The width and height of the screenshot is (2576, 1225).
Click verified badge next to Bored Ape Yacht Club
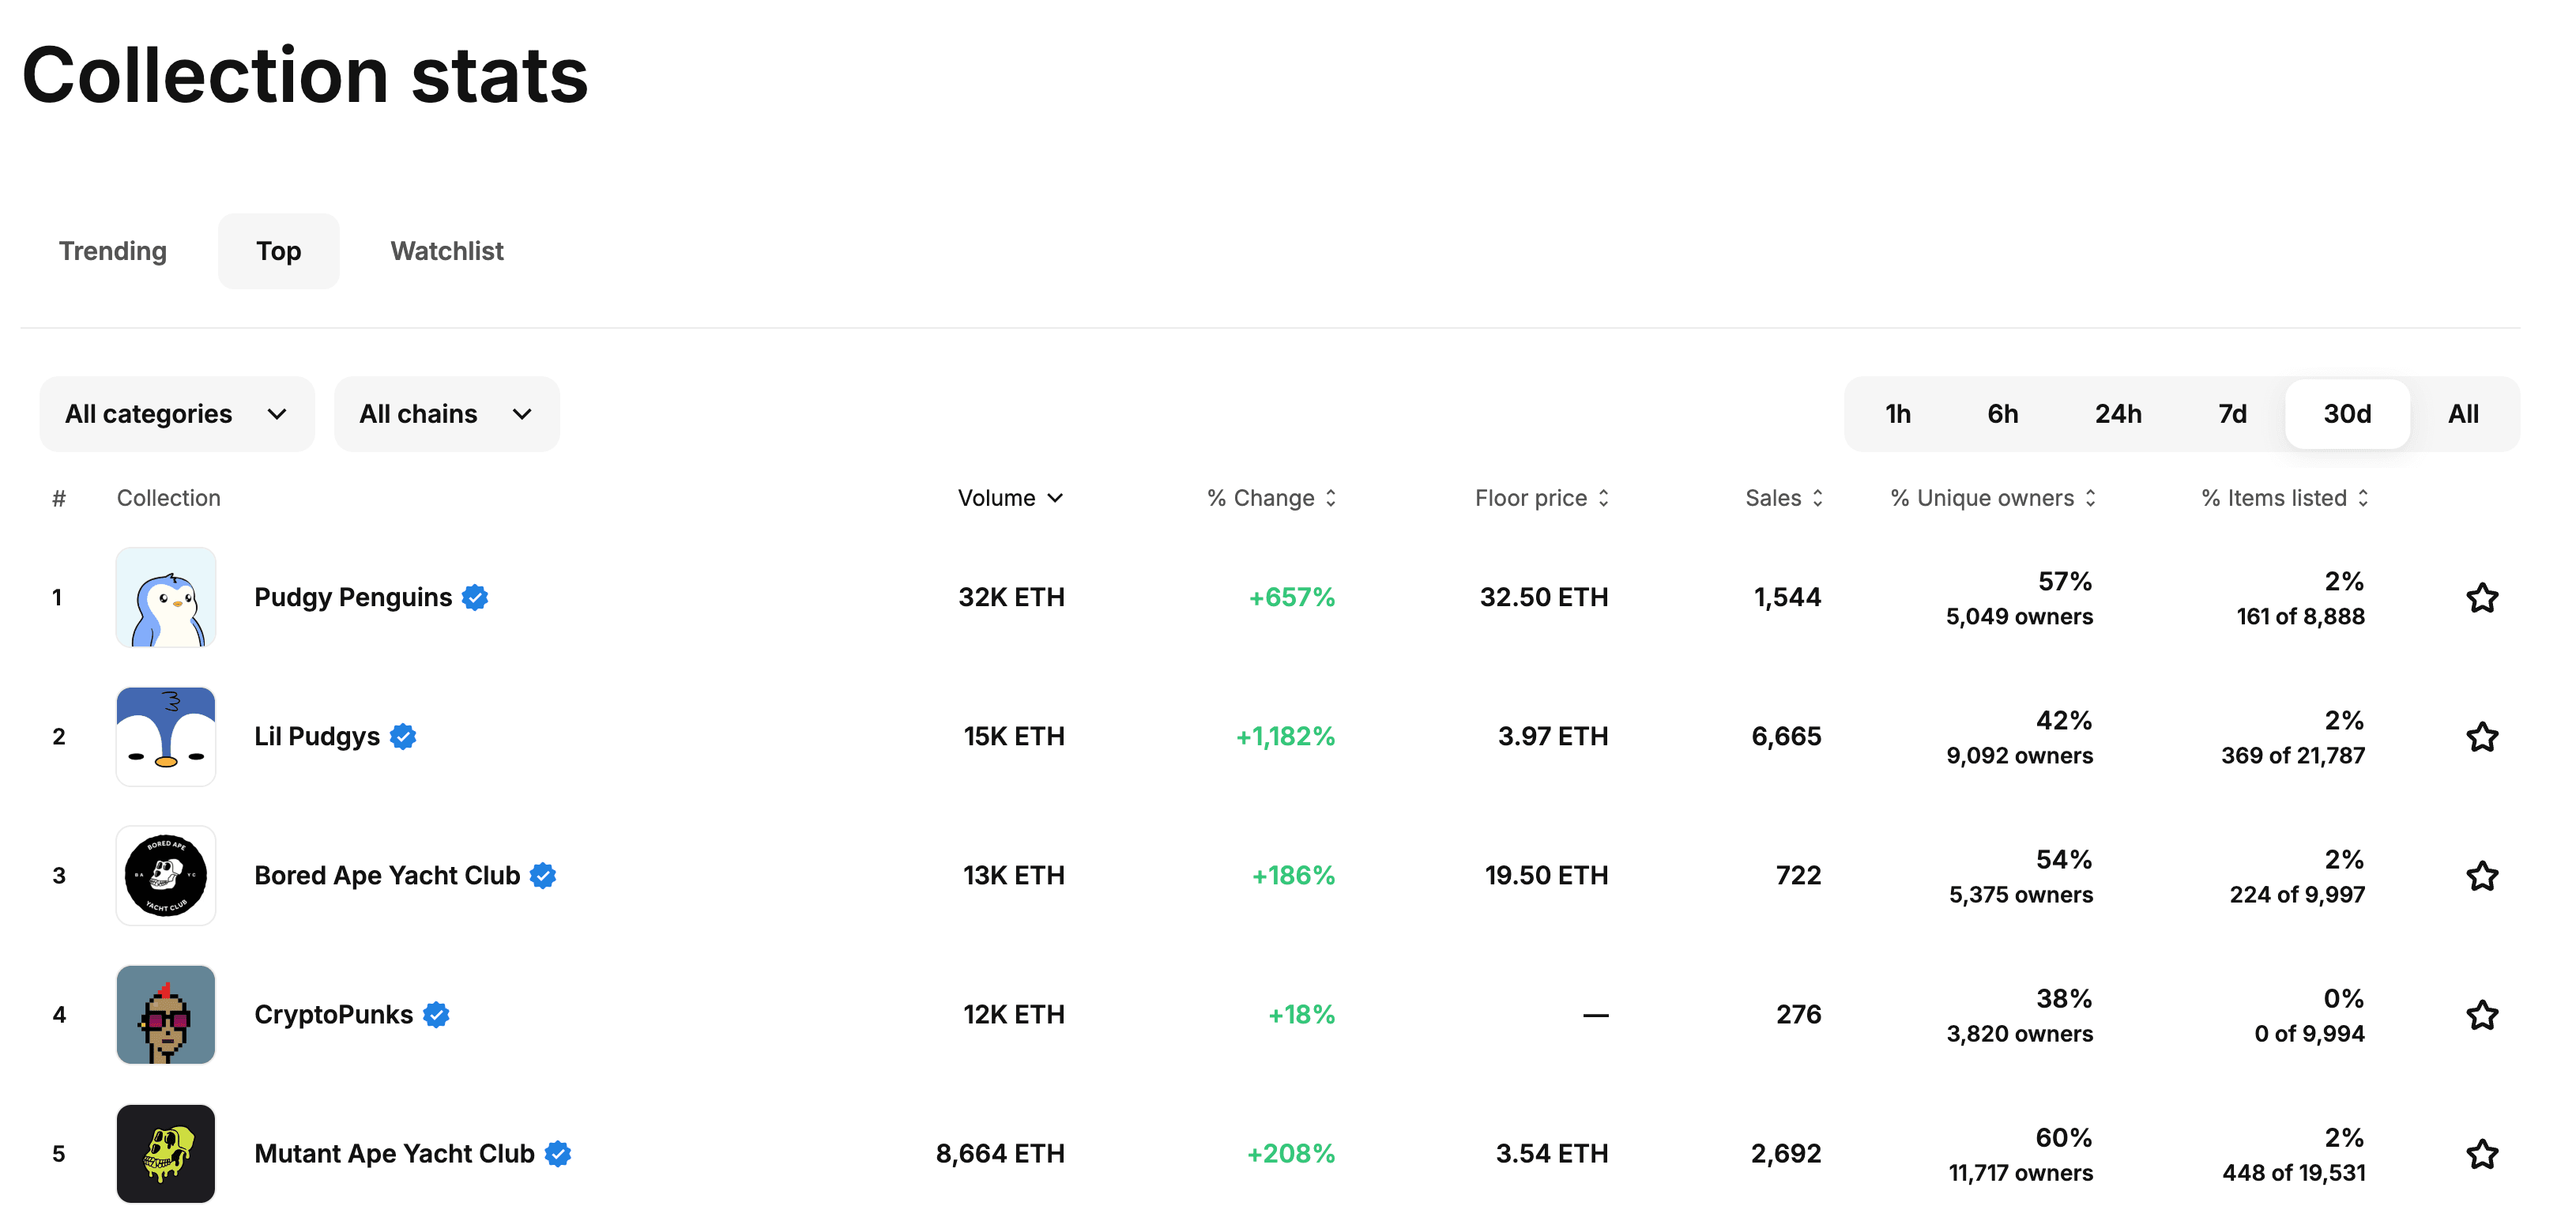[543, 875]
